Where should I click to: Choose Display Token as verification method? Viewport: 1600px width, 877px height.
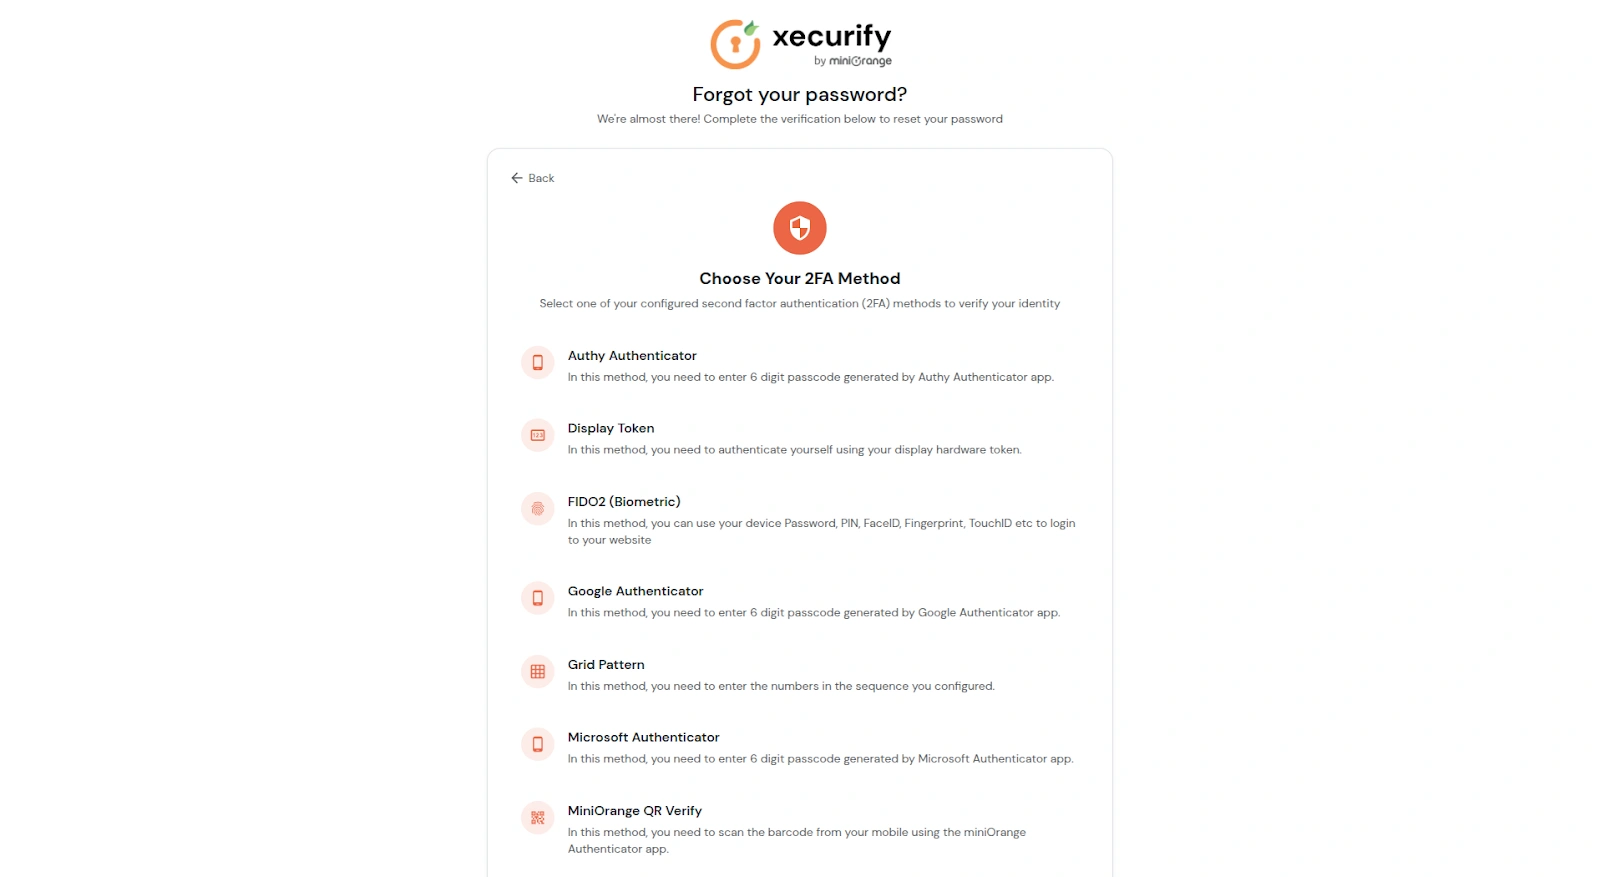click(x=610, y=428)
